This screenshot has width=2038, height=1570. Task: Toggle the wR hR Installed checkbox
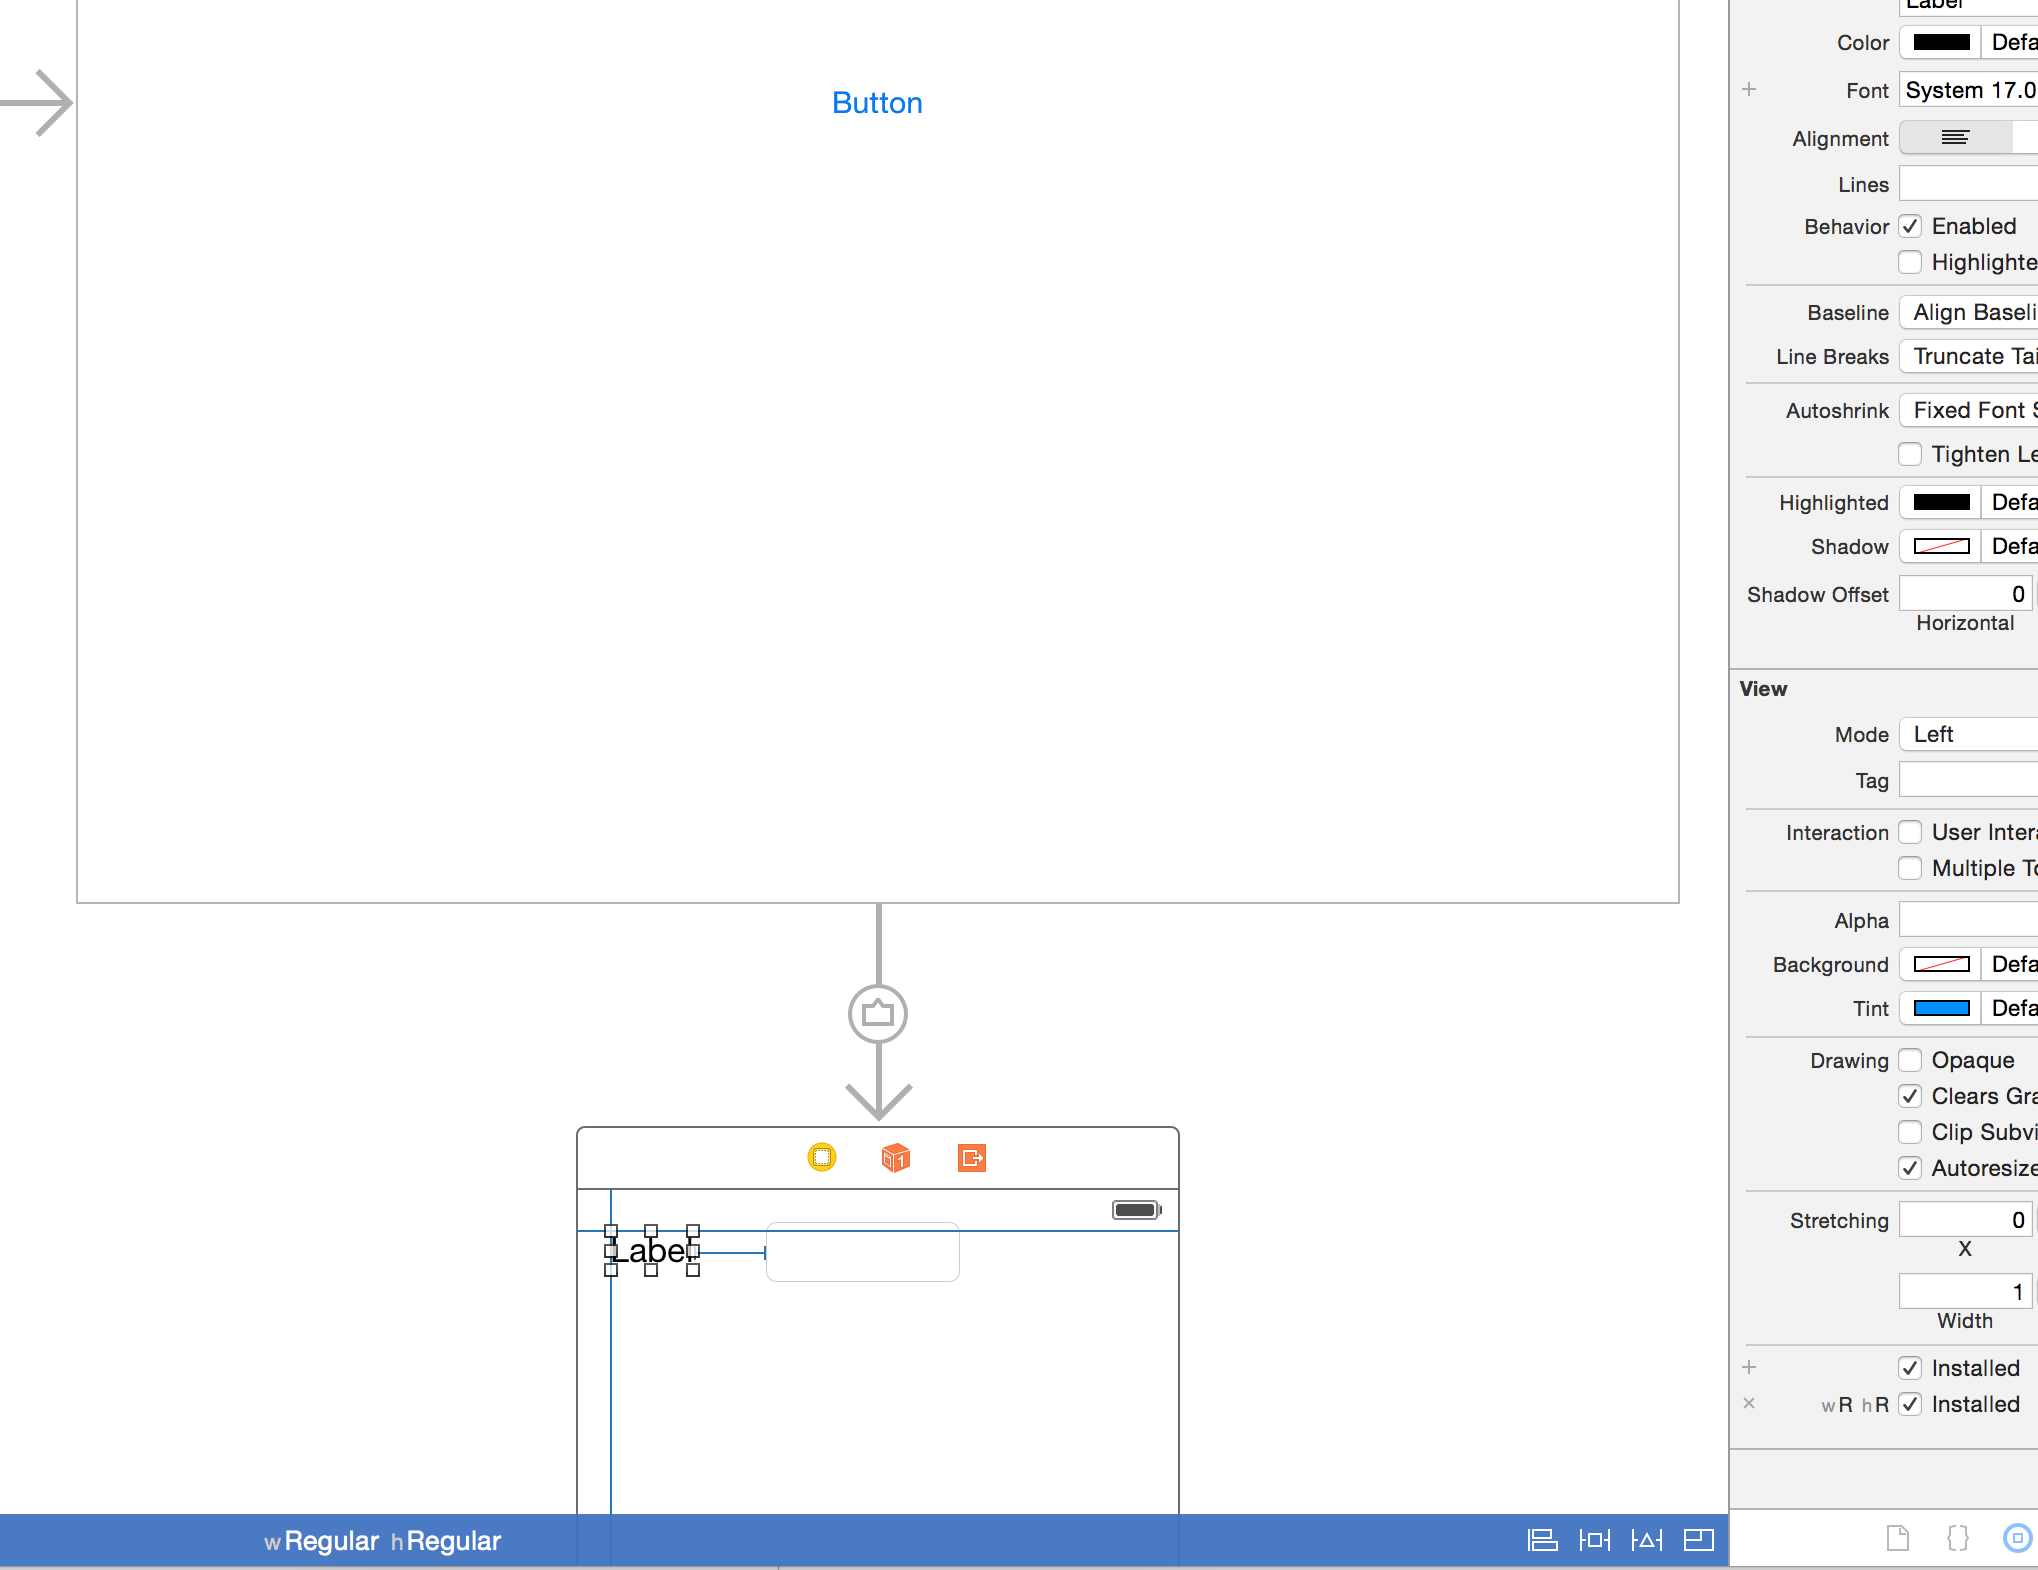1910,1404
